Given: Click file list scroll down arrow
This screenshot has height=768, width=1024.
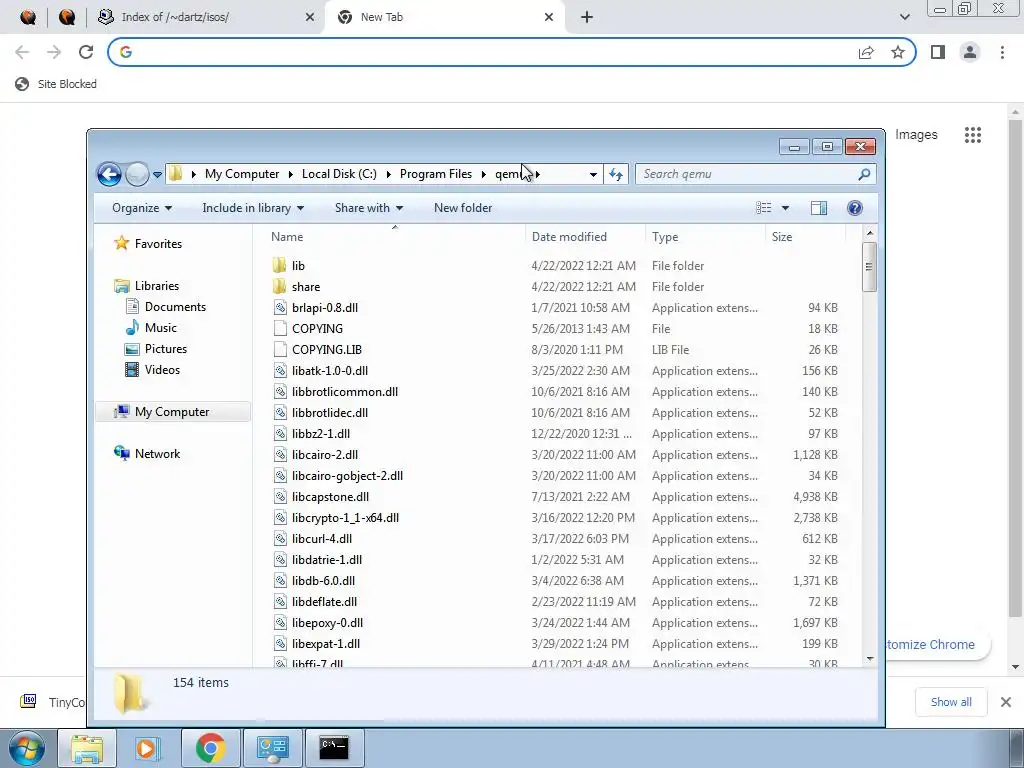Looking at the screenshot, I should [x=869, y=659].
